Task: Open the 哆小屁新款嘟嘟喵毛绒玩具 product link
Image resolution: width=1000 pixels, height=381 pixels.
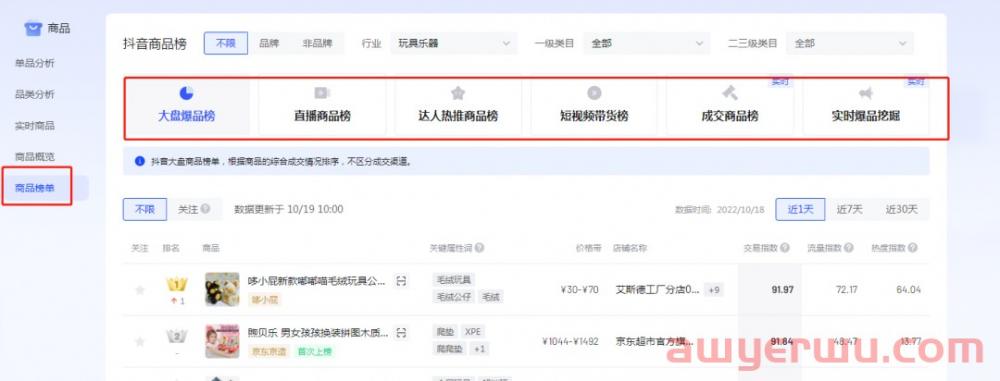Action: [316, 281]
